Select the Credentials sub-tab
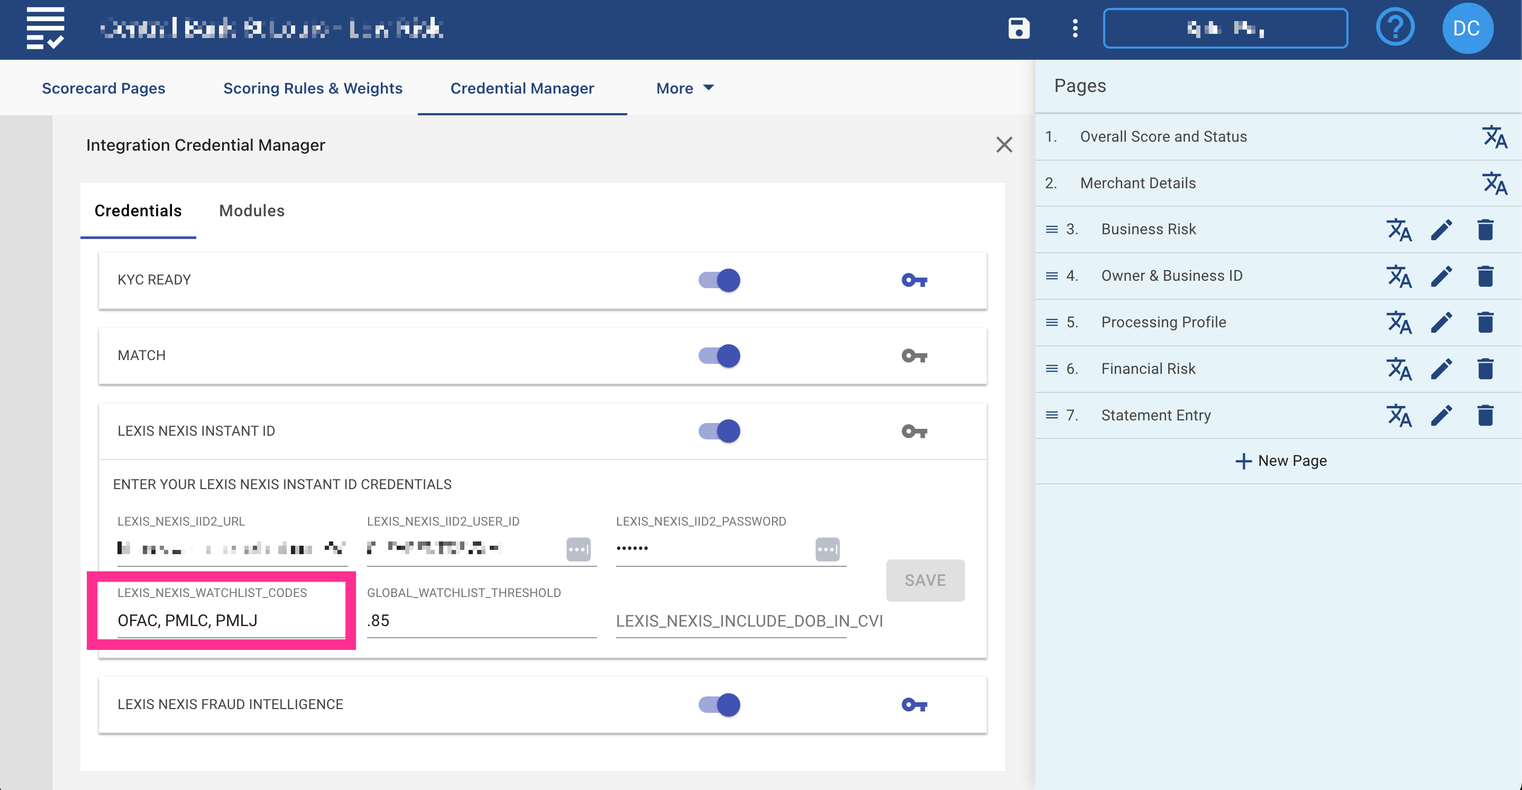 tap(138, 211)
